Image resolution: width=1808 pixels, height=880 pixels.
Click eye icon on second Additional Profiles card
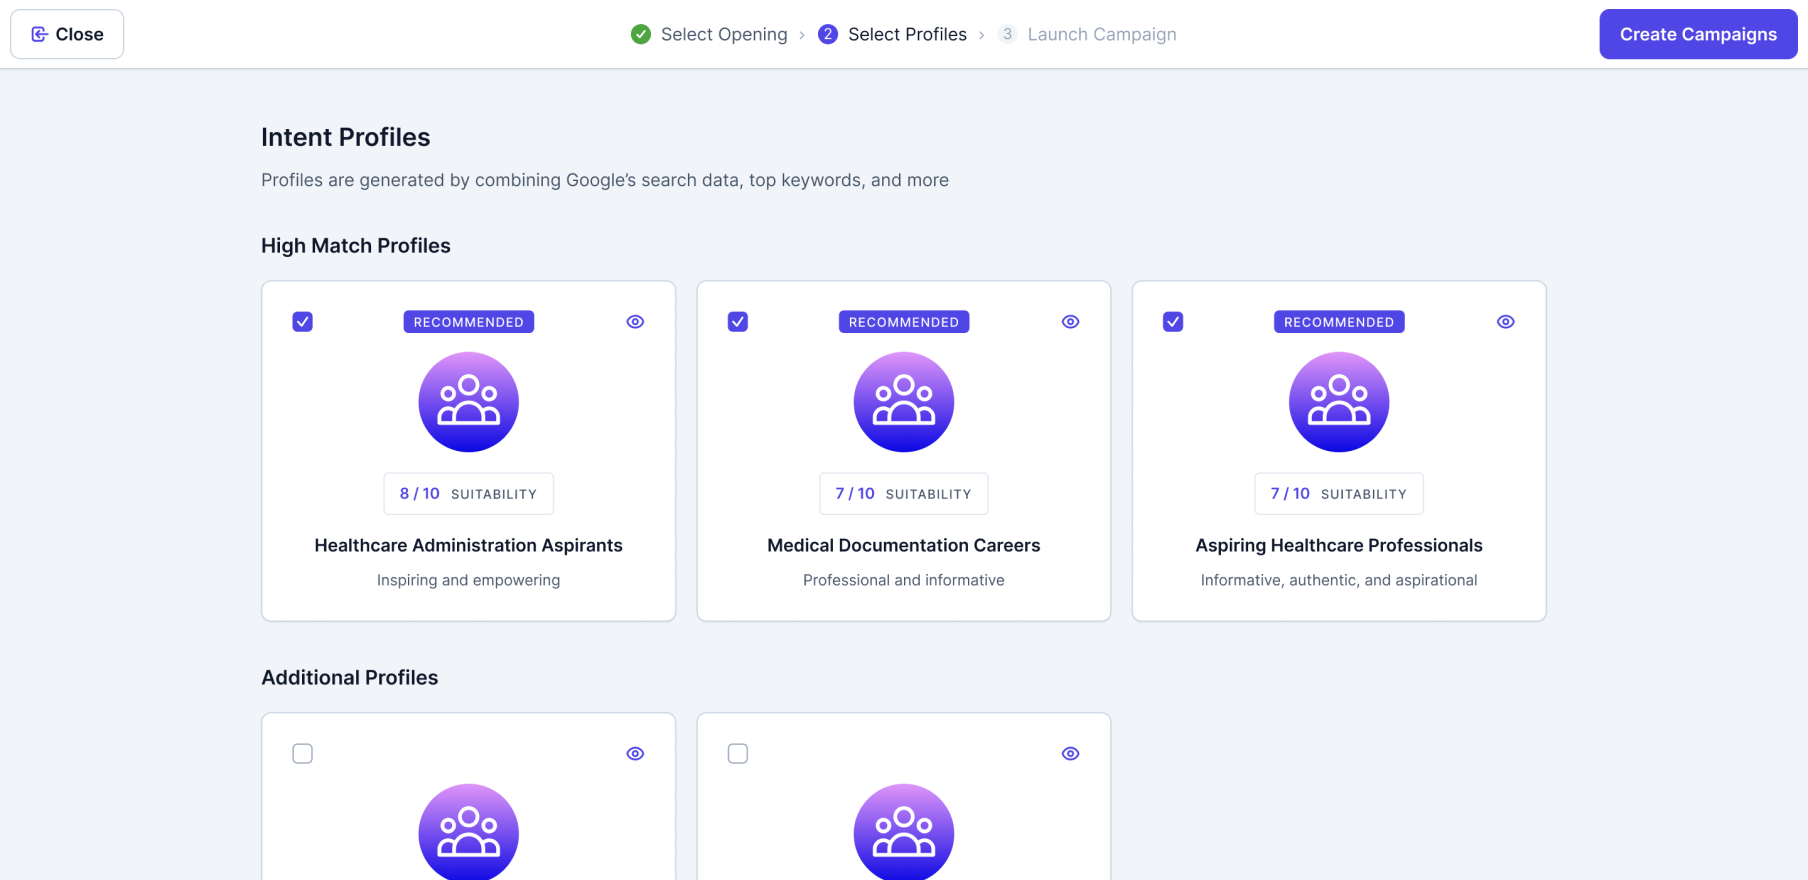(x=1070, y=754)
